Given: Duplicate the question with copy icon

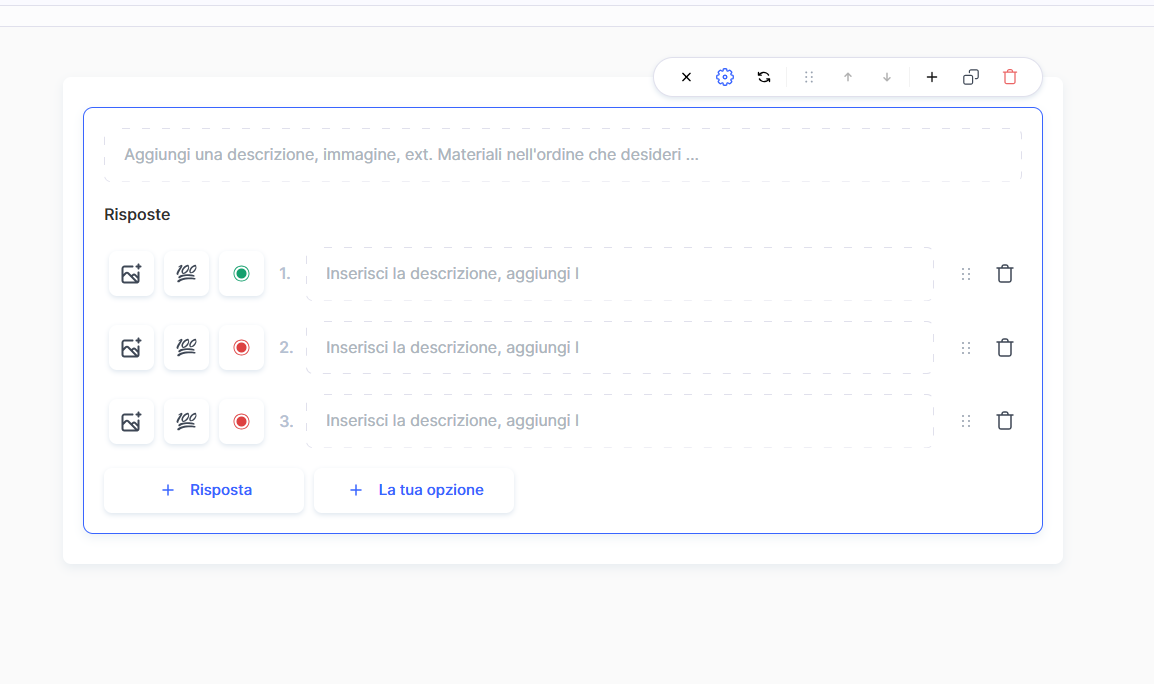Looking at the screenshot, I should (x=971, y=77).
